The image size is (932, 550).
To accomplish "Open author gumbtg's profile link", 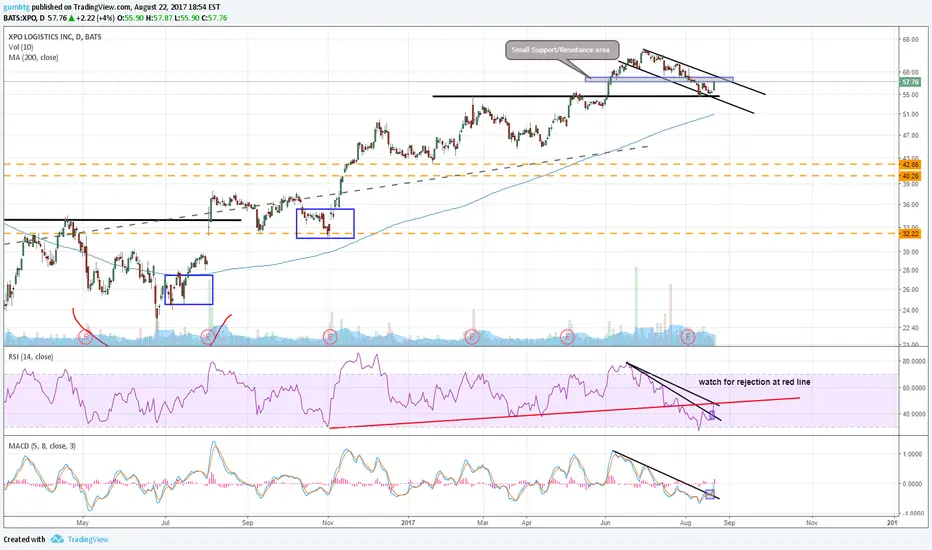I will (x=17, y=7).
